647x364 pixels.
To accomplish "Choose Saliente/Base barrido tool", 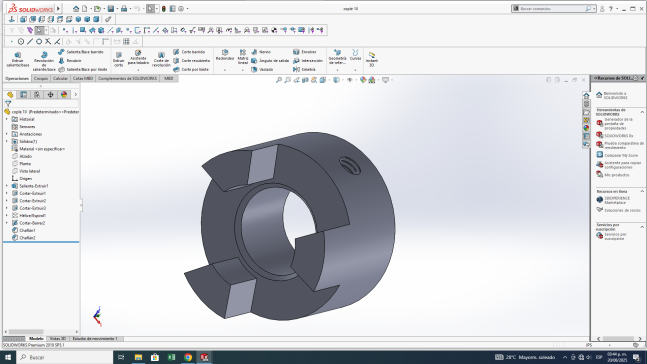I will 81,52.
